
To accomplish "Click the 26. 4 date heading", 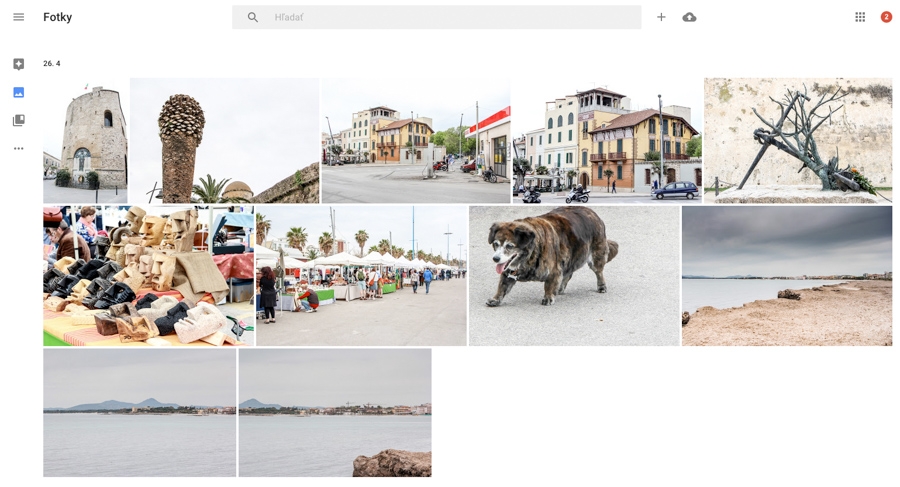I will 52,63.
